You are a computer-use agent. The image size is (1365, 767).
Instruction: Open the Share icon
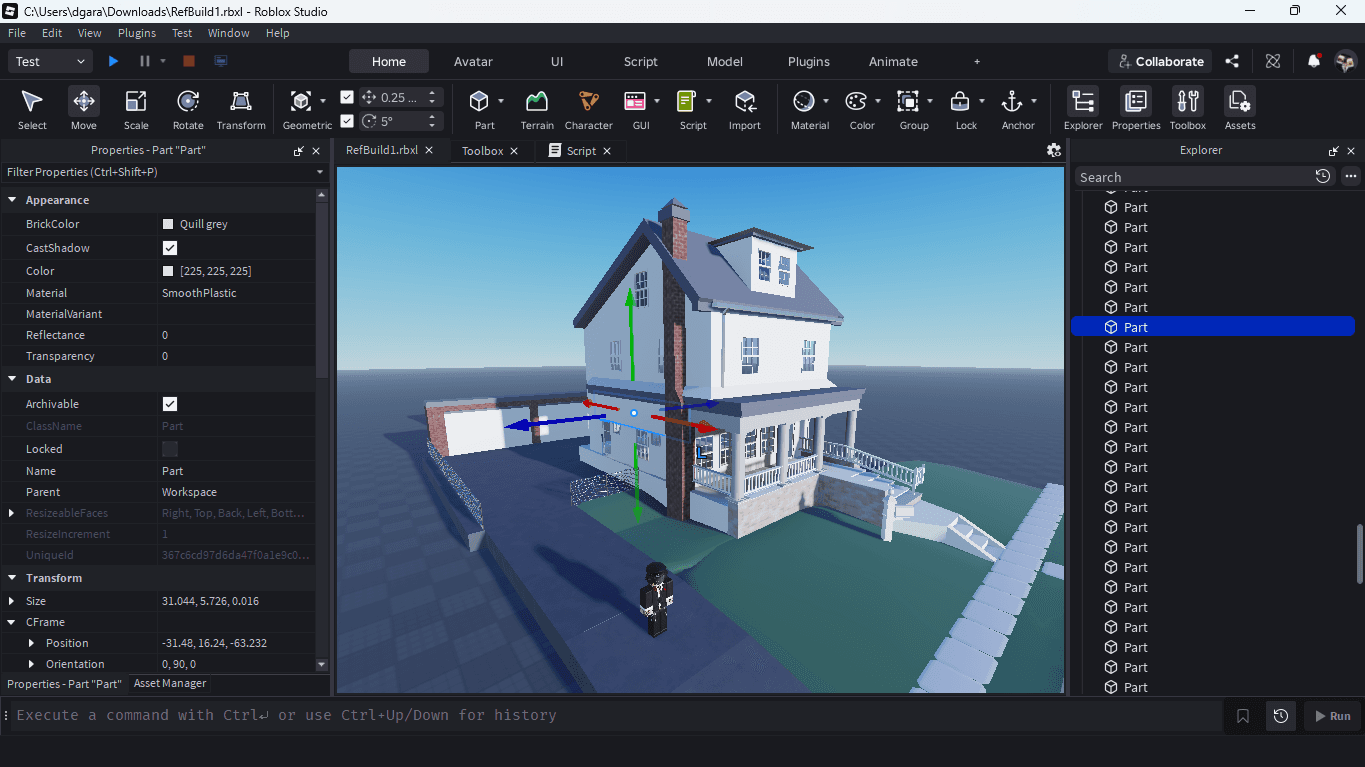[x=1232, y=61]
